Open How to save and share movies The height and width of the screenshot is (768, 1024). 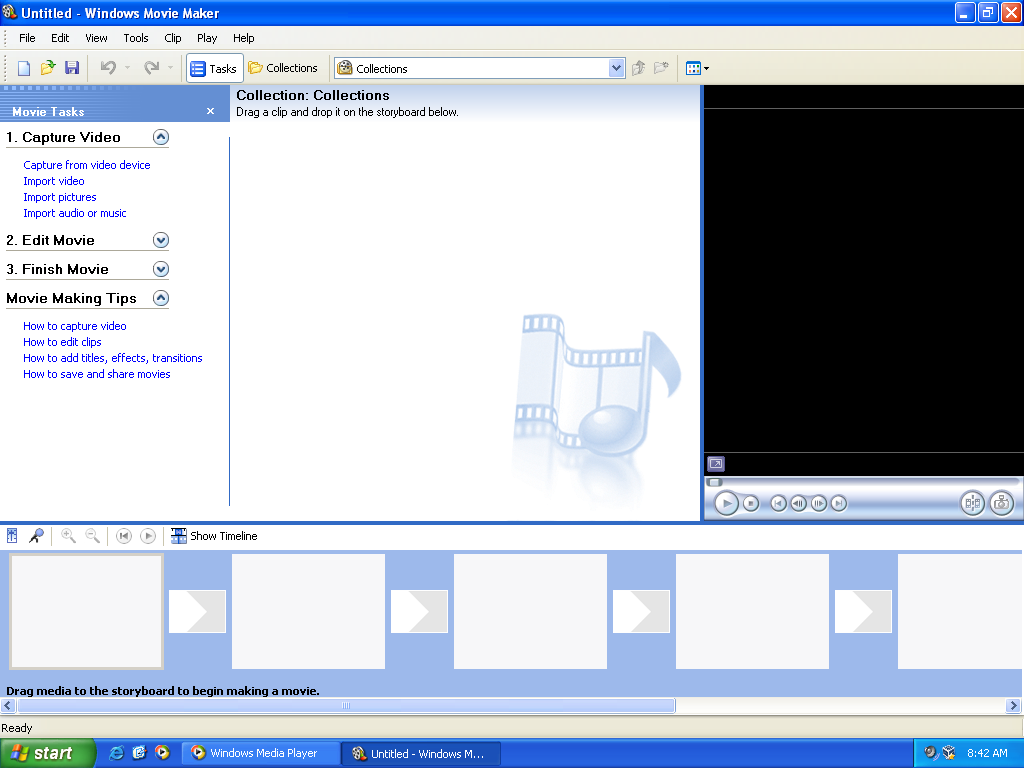click(97, 374)
